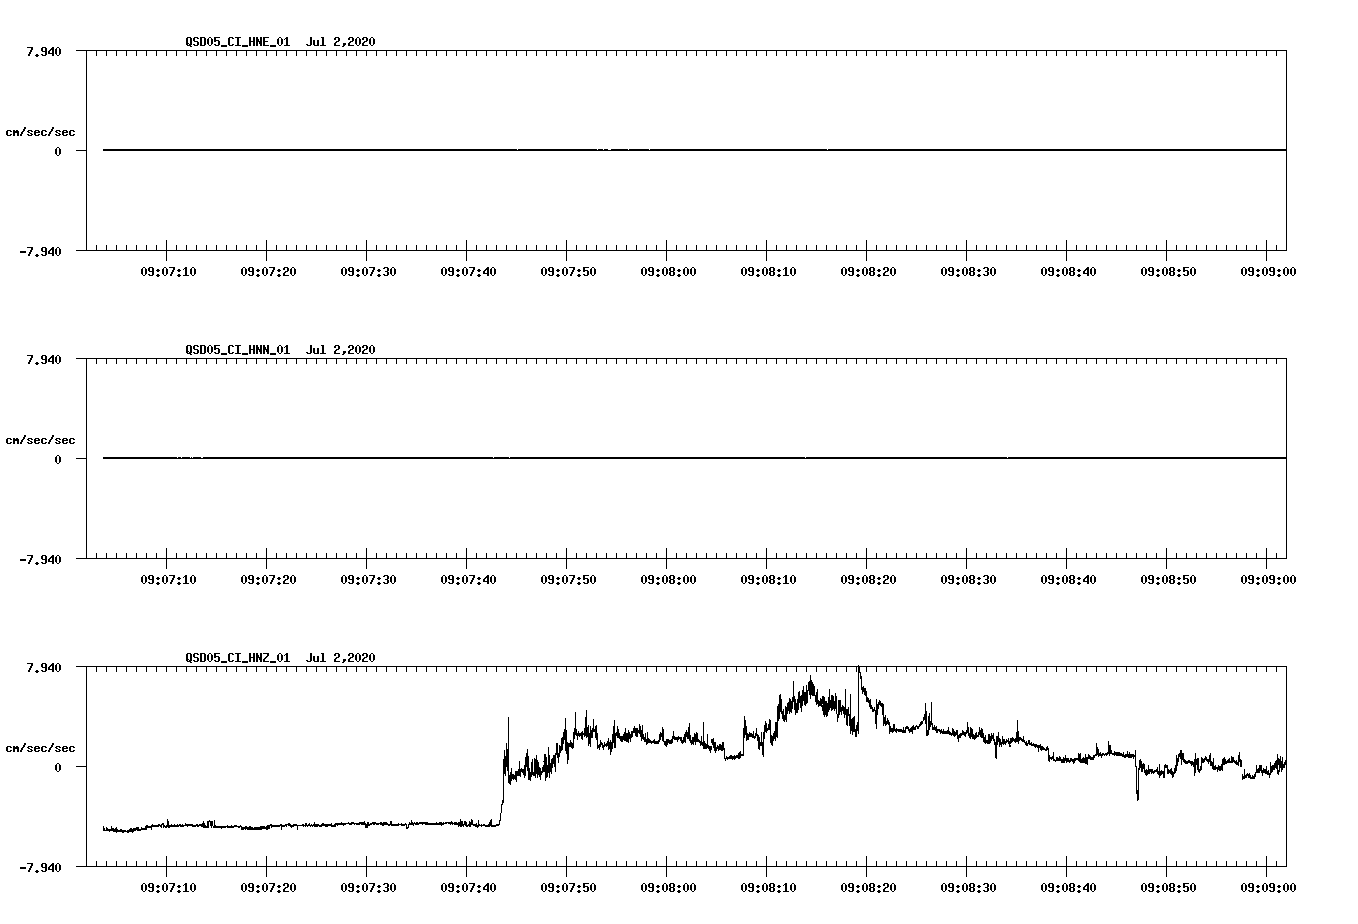Click the -7.940 lower limit on HNN plot

click(42, 559)
